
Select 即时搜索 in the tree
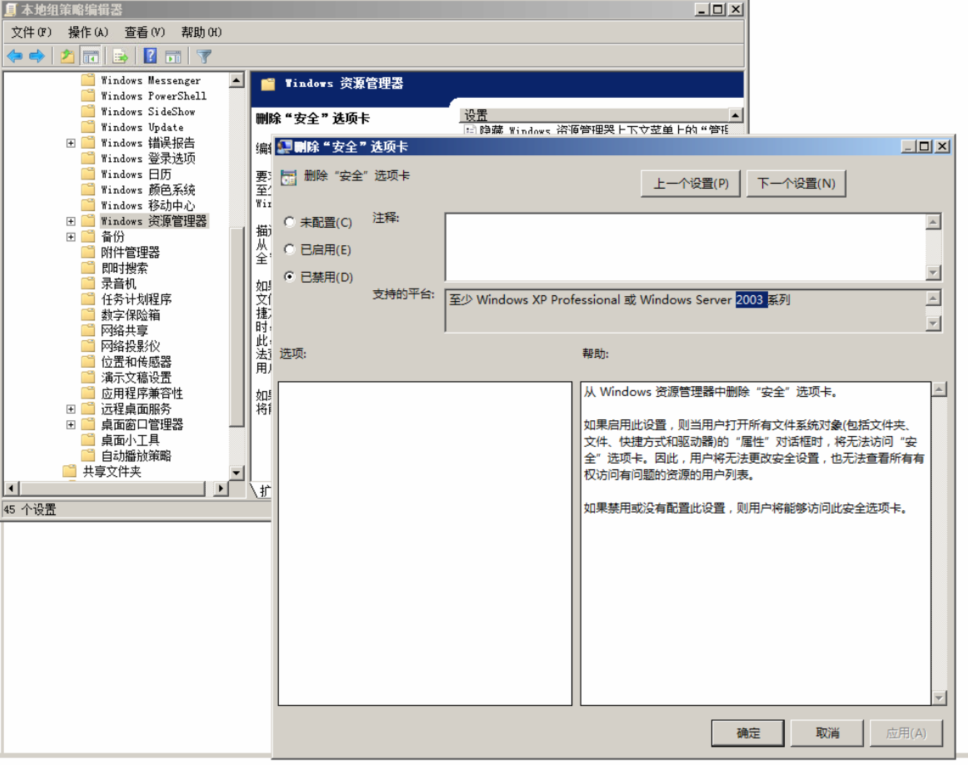[x=124, y=268]
